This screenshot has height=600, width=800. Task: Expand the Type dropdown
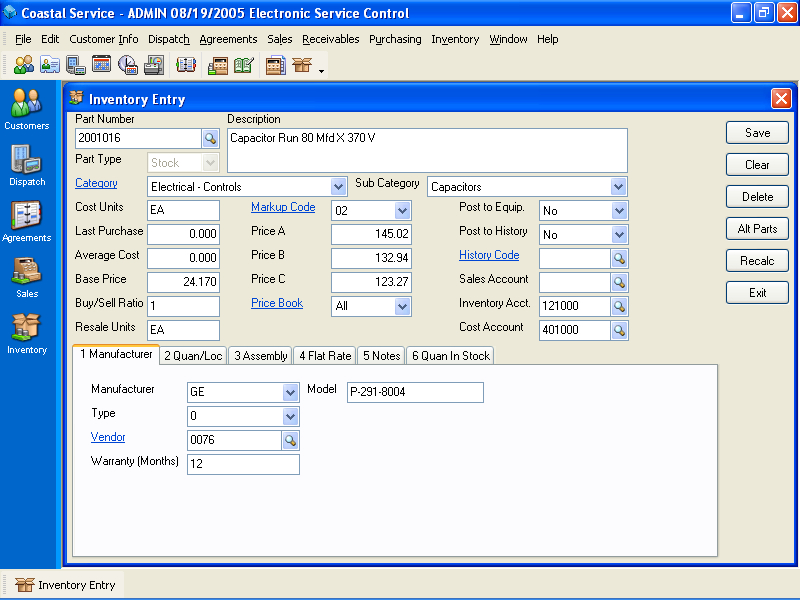(x=290, y=416)
